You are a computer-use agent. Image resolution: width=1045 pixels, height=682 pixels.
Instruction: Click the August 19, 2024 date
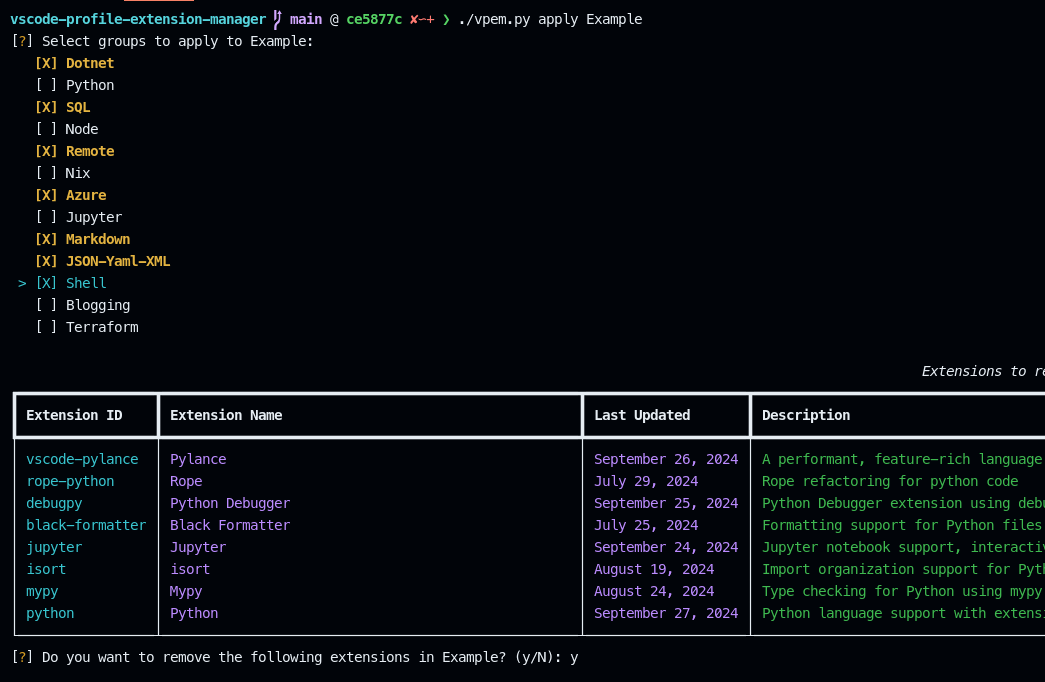[x=654, y=569]
